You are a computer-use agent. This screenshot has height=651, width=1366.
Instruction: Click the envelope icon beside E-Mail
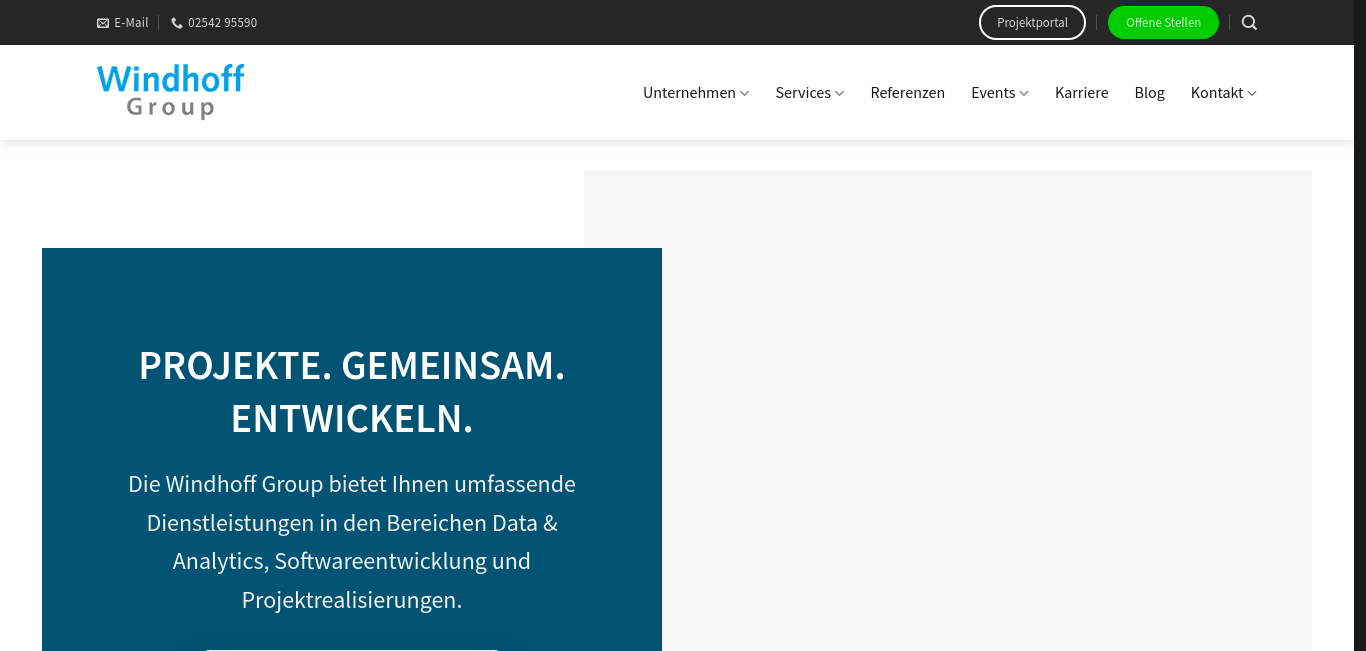(x=103, y=23)
